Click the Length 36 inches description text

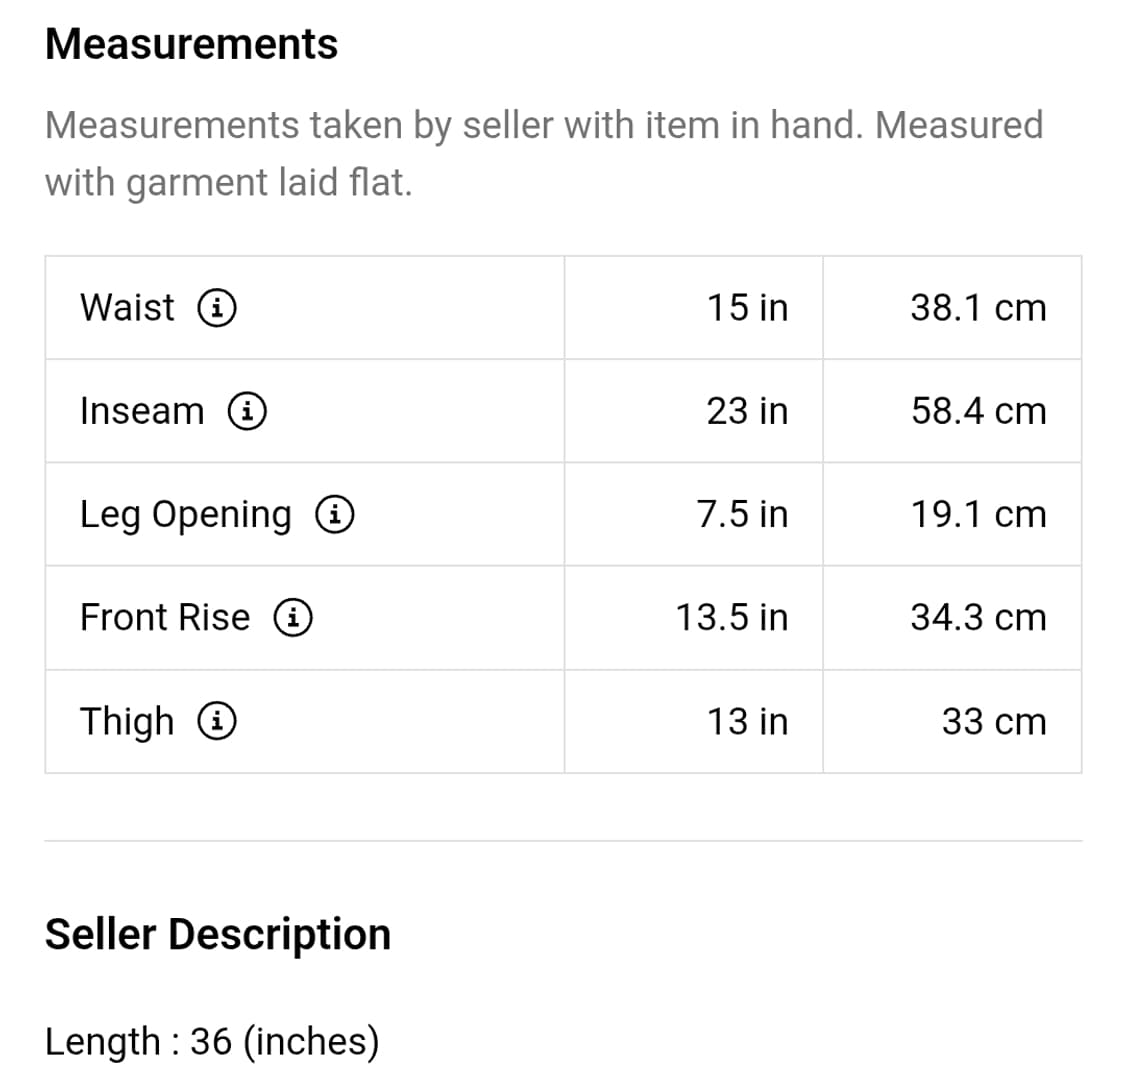(x=212, y=1041)
